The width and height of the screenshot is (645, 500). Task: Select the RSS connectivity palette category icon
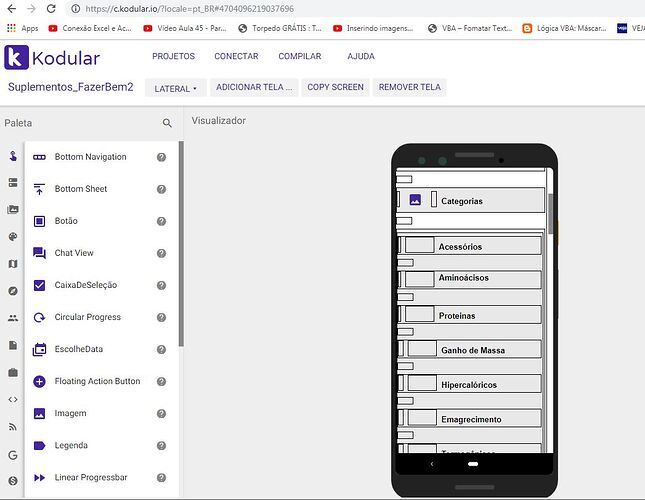(13, 427)
